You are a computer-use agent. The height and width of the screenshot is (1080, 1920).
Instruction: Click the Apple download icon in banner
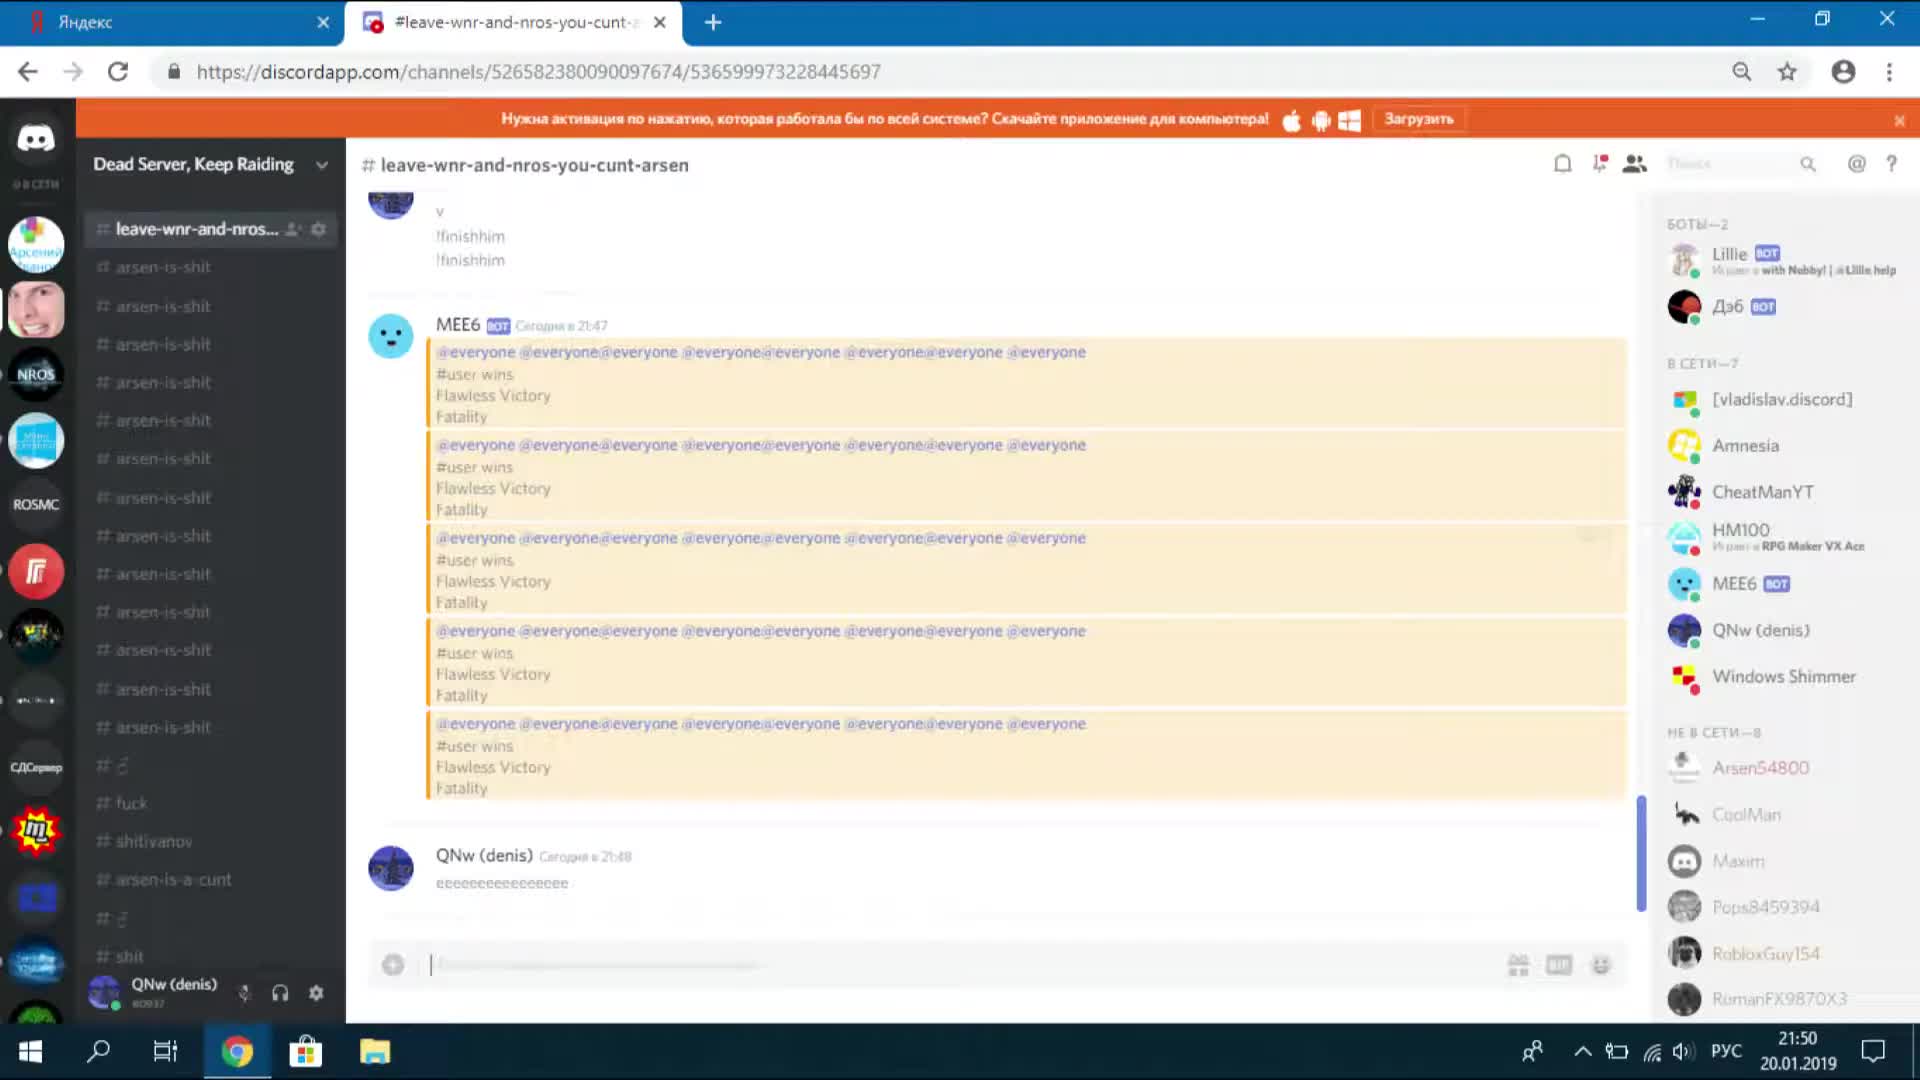pyautogui.click(x=1291, y=121)
